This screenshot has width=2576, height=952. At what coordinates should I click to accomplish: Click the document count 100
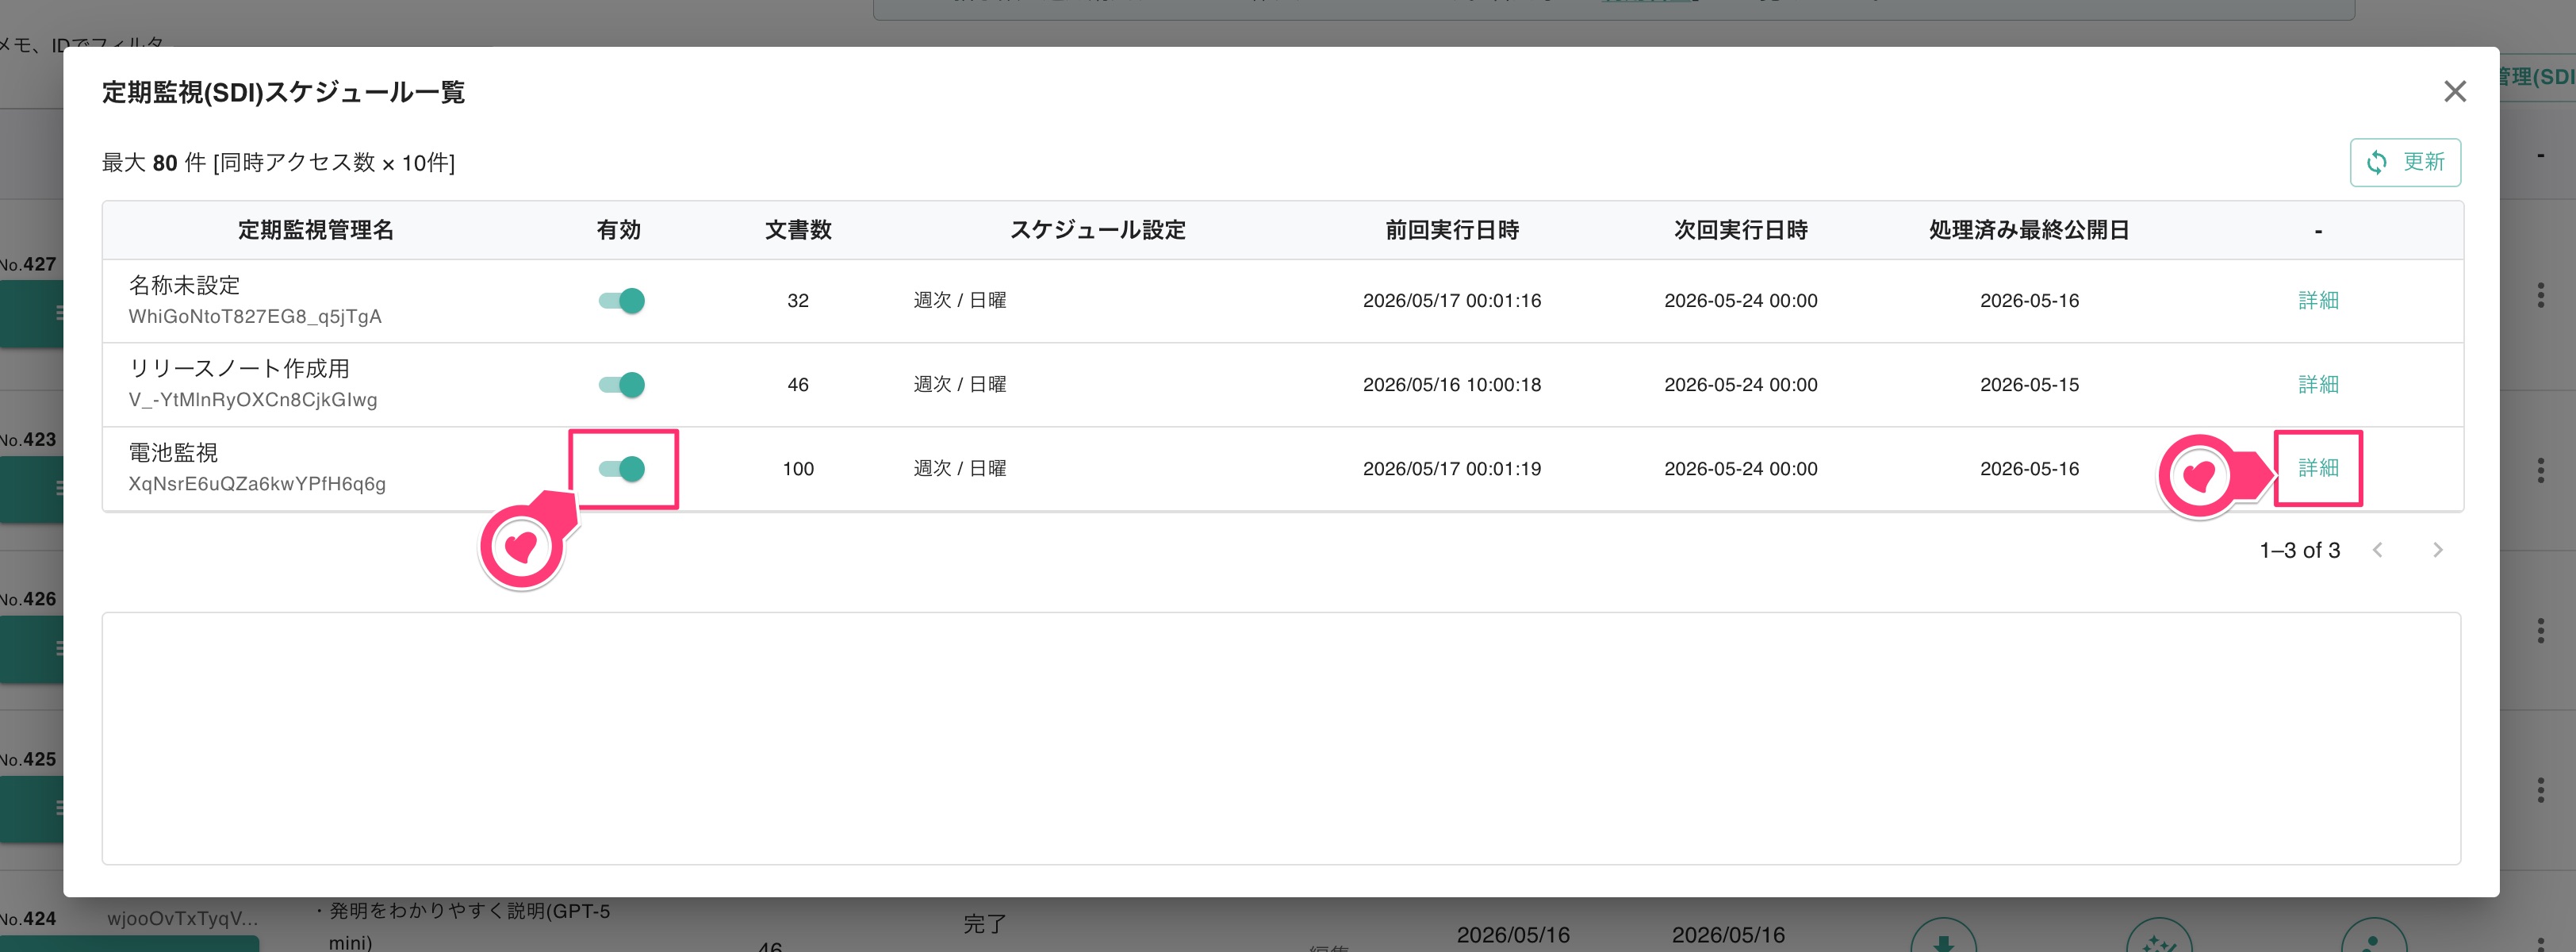798,469
